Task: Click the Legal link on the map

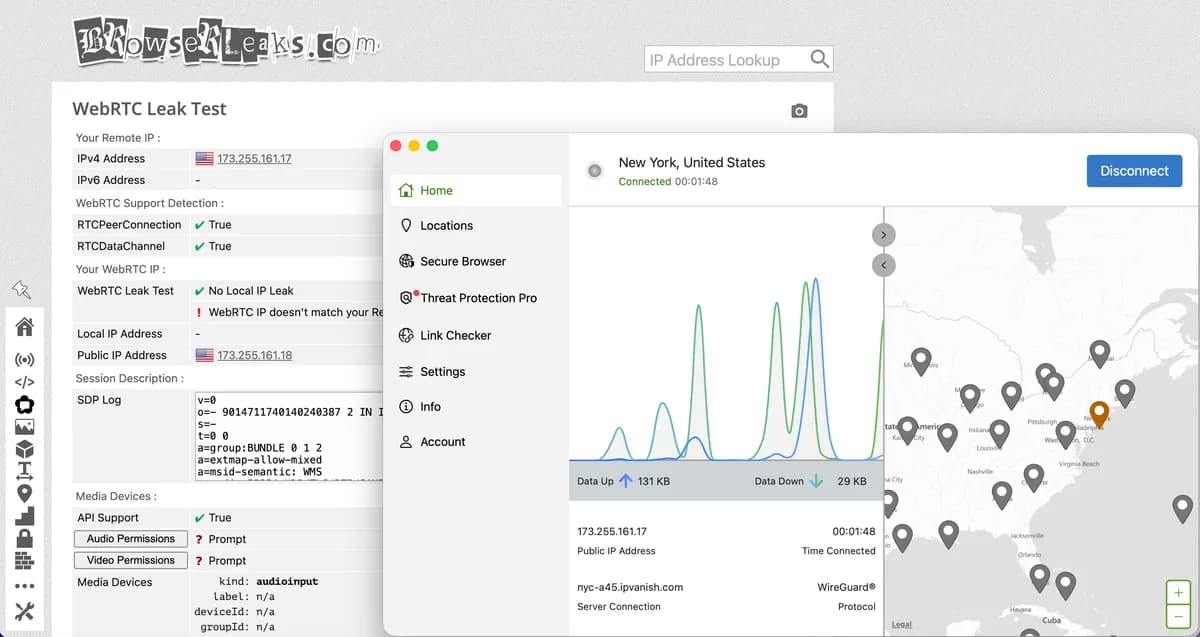Action: 901,625
